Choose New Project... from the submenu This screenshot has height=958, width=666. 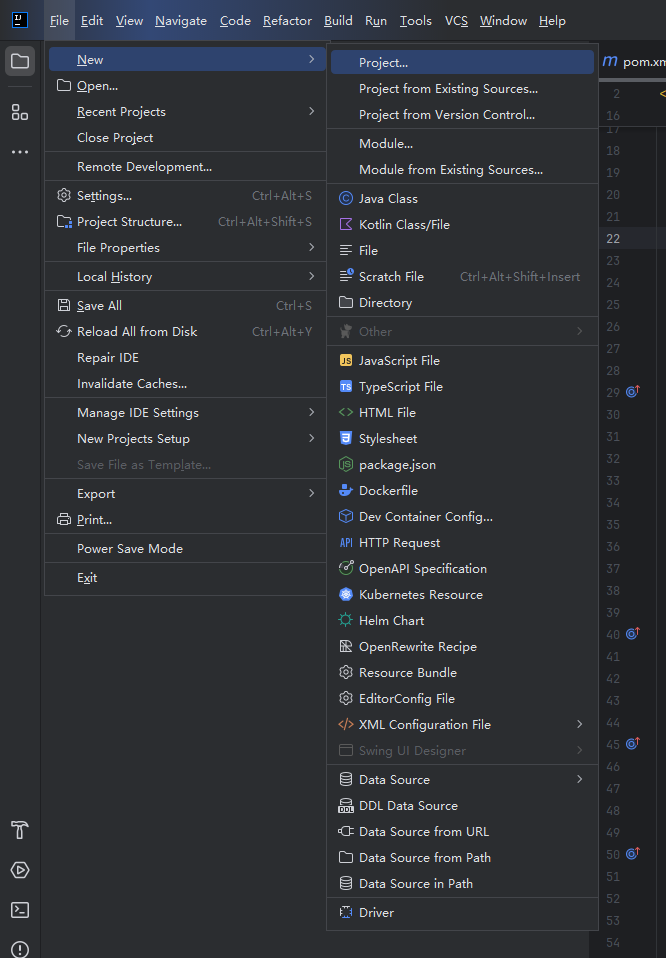point(463,62)
